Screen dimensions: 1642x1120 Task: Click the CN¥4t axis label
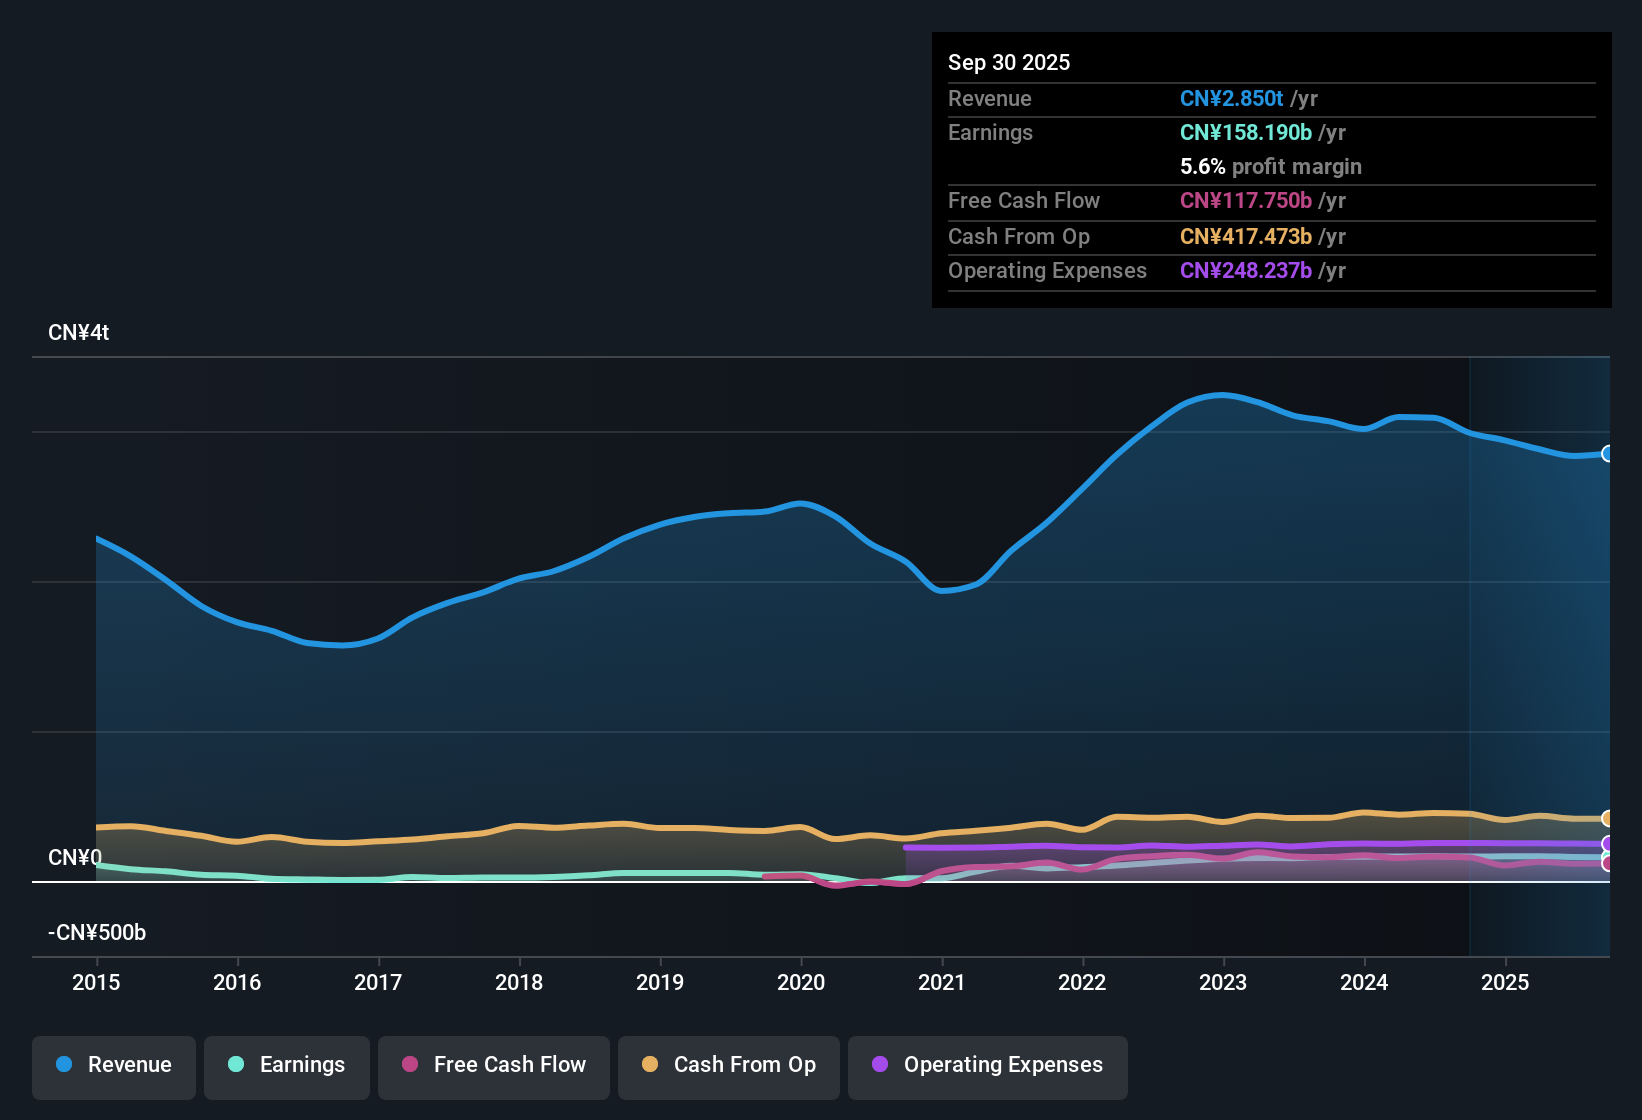[x=78, y=332]
